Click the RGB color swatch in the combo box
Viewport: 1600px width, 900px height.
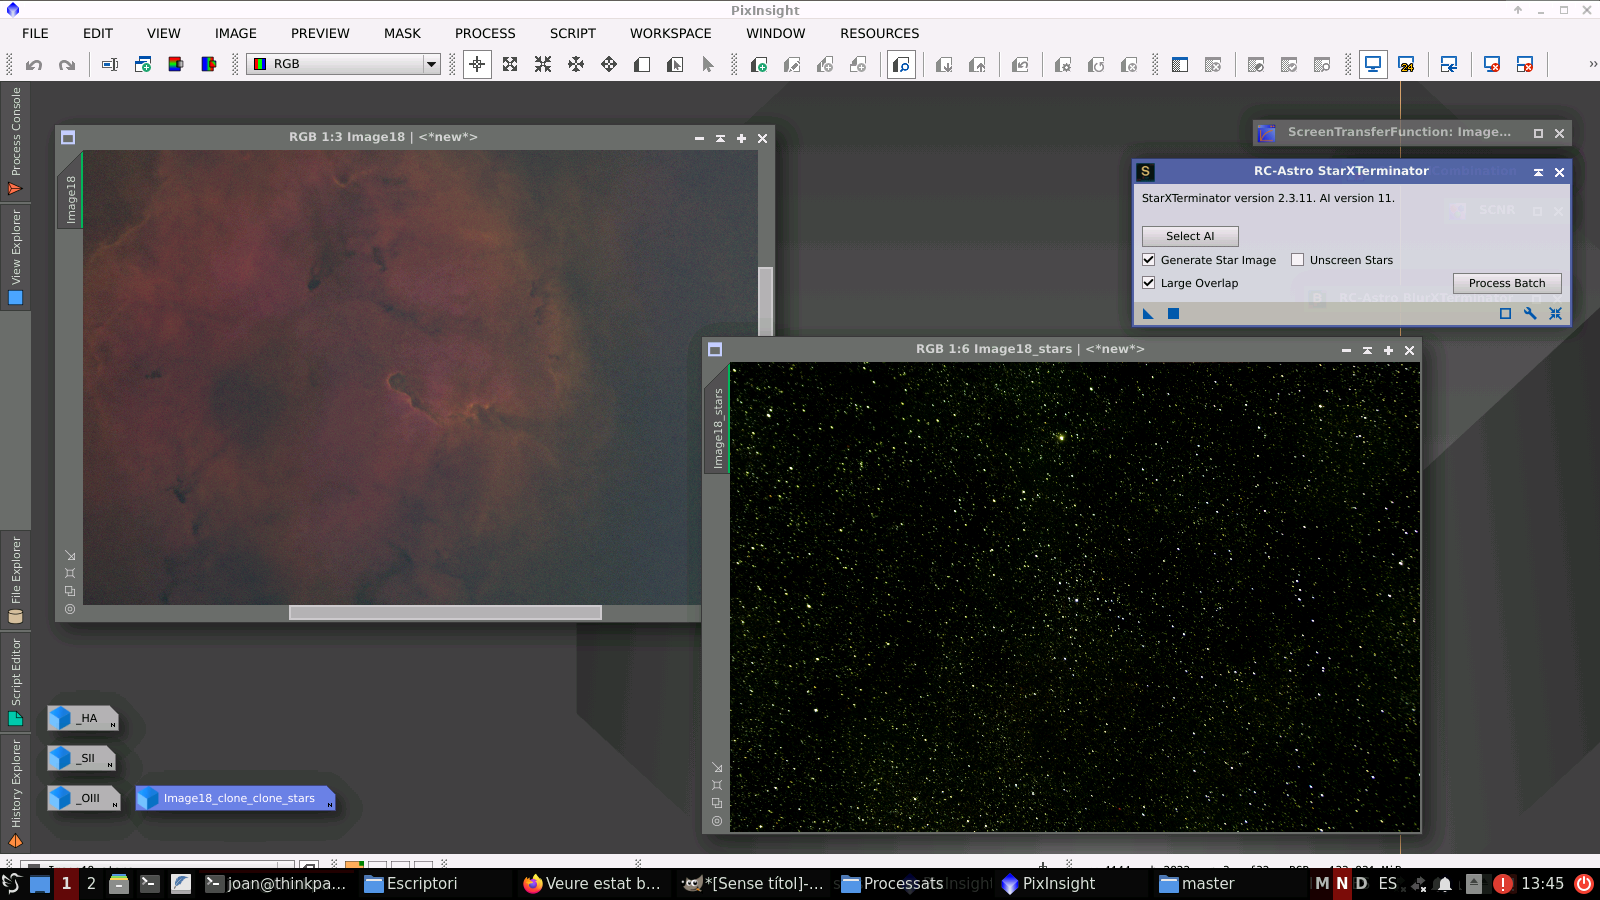[x=262, y=64]
